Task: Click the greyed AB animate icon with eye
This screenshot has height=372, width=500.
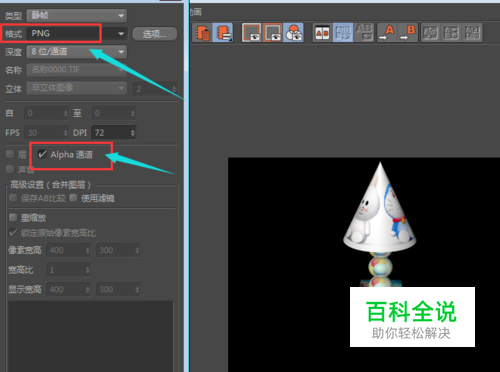Action: 364,33
